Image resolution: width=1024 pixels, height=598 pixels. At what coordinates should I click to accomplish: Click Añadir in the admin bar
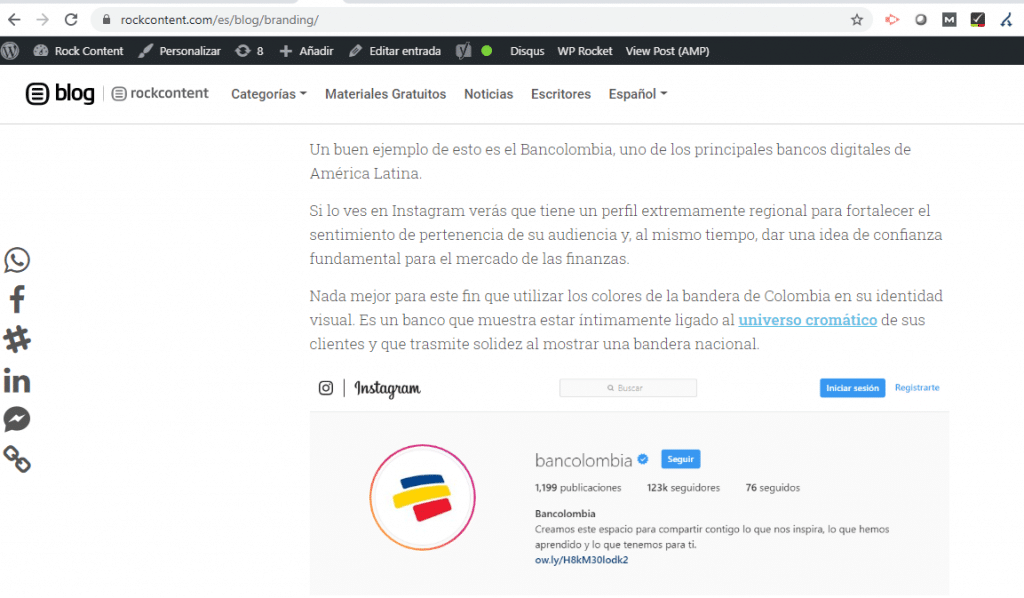click(x=306, y=51)
